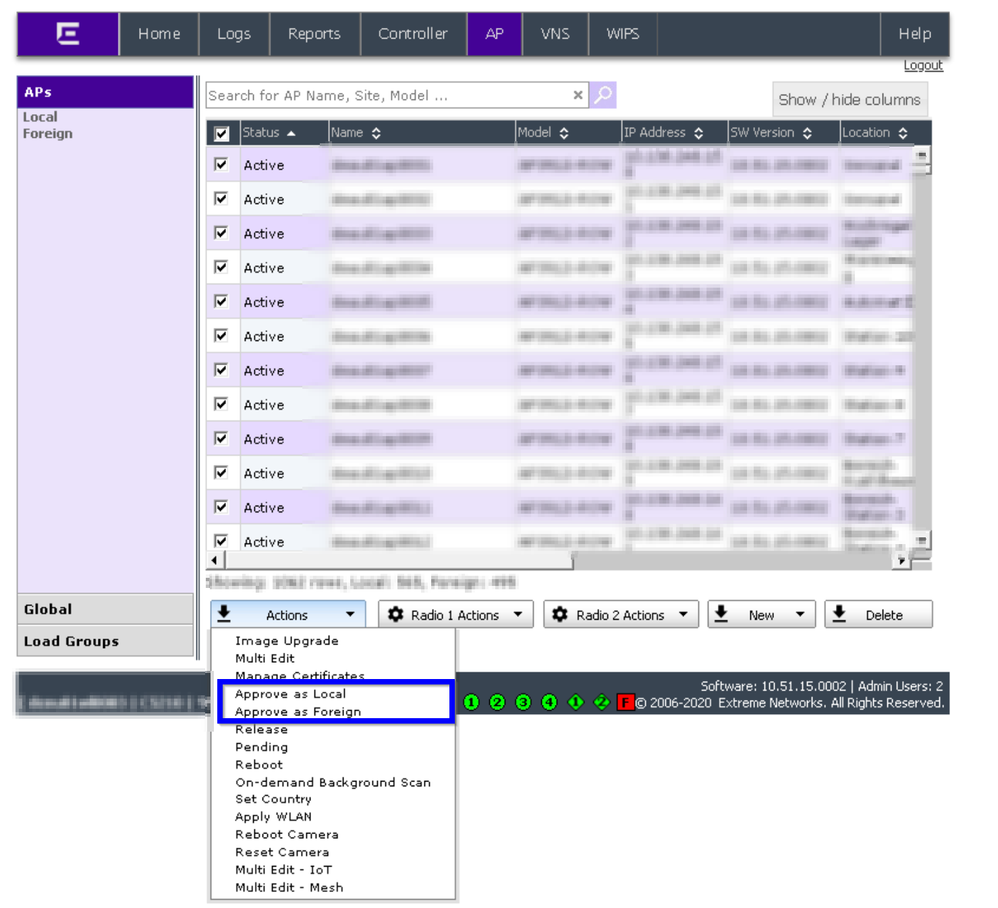Click the Logout link
The image size is (998, 908).
(922, 65)
